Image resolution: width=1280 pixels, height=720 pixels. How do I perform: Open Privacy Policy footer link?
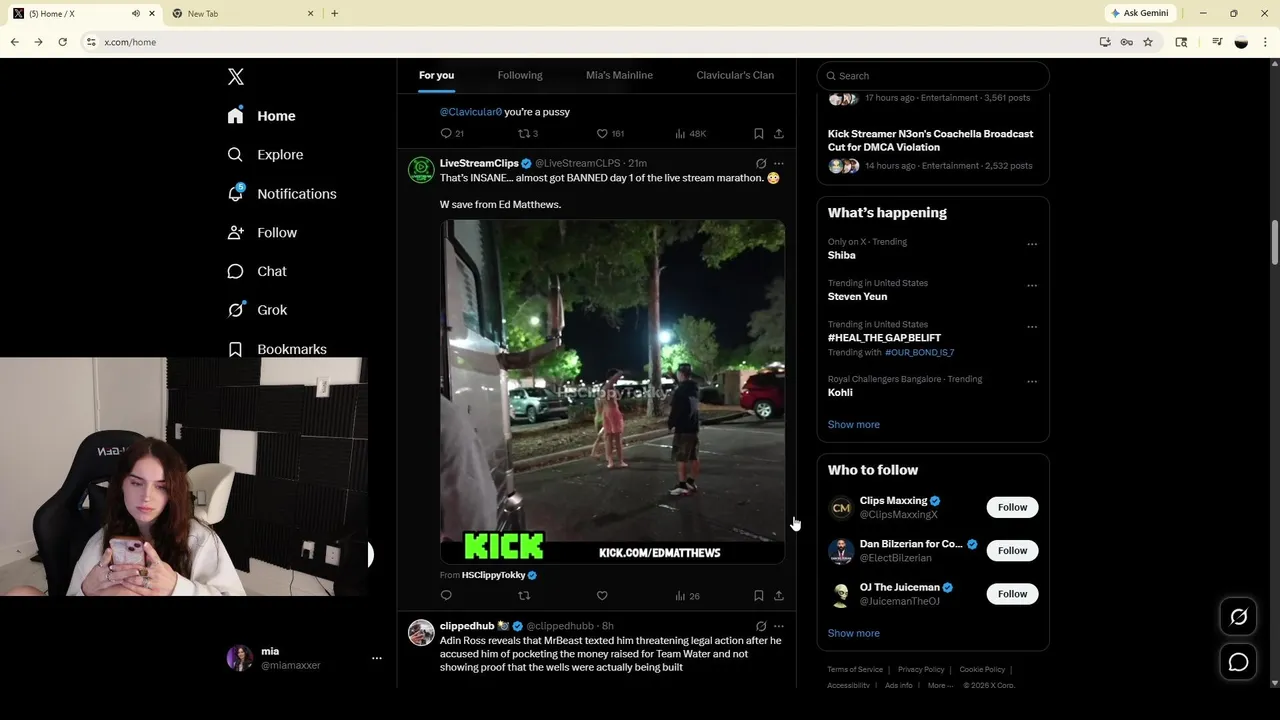click(x=921, y=670)
